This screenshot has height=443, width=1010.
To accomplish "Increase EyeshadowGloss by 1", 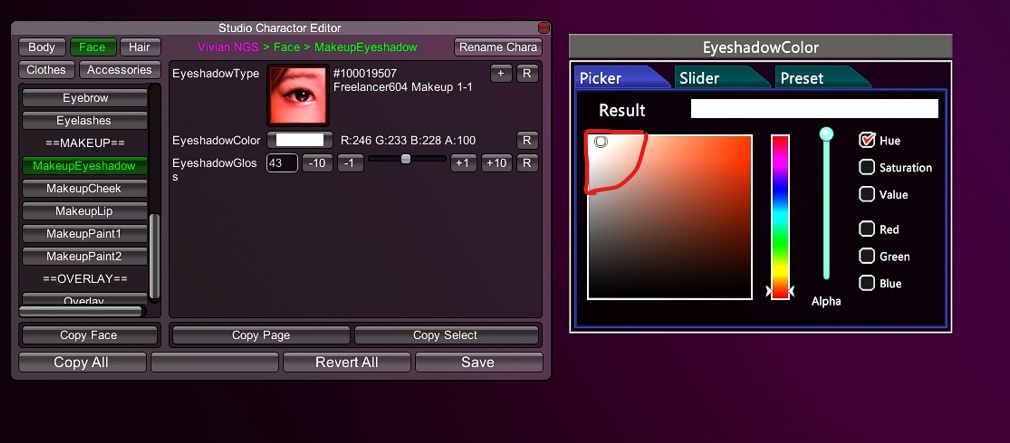I will click(x=462, y=163).
